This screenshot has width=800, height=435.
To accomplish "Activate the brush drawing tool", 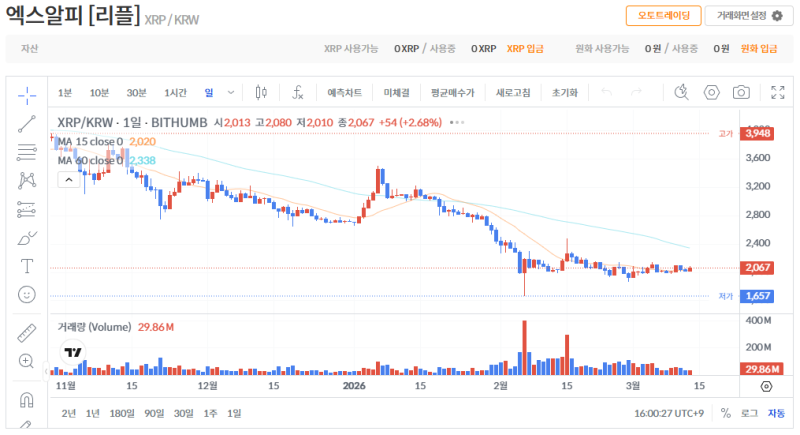I will 27,238.
